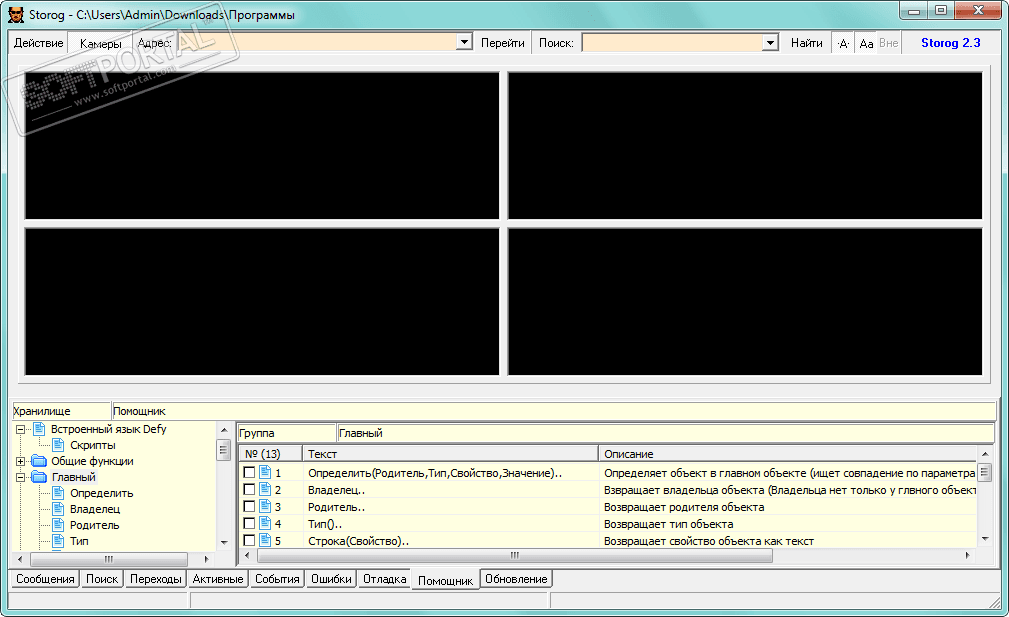Click tree panel horizontal scrollbar thumb
Viewport: 1009px width, 617px height.
(x=109, y=559)
